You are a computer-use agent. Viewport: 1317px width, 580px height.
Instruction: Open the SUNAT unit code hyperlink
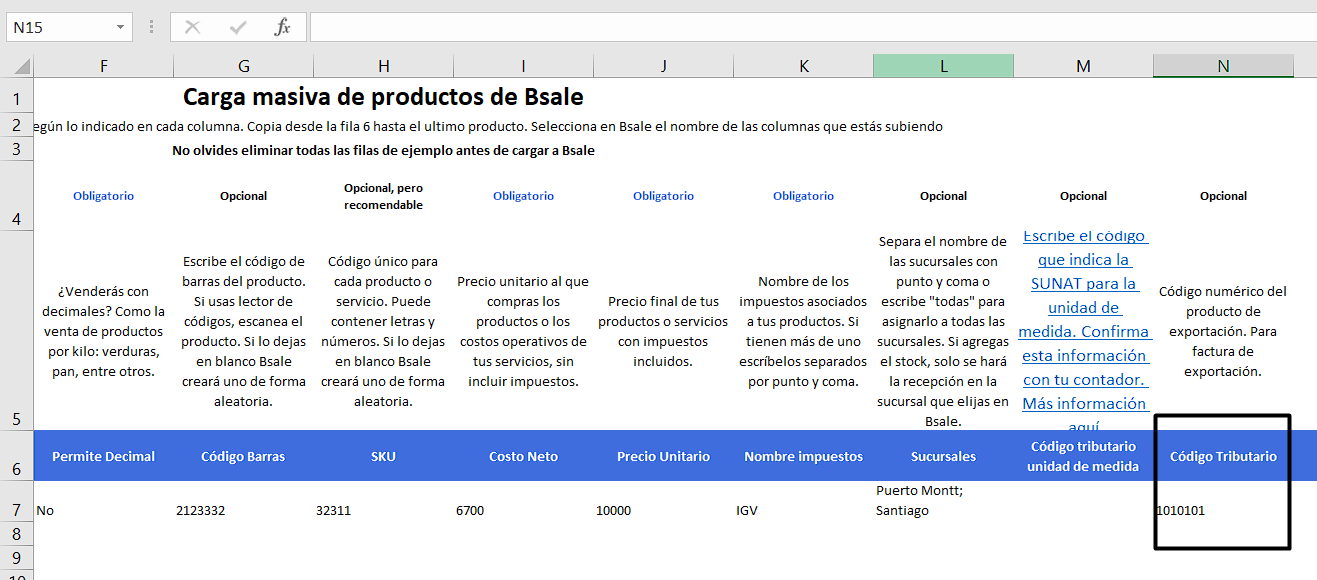coord(1084,331)
